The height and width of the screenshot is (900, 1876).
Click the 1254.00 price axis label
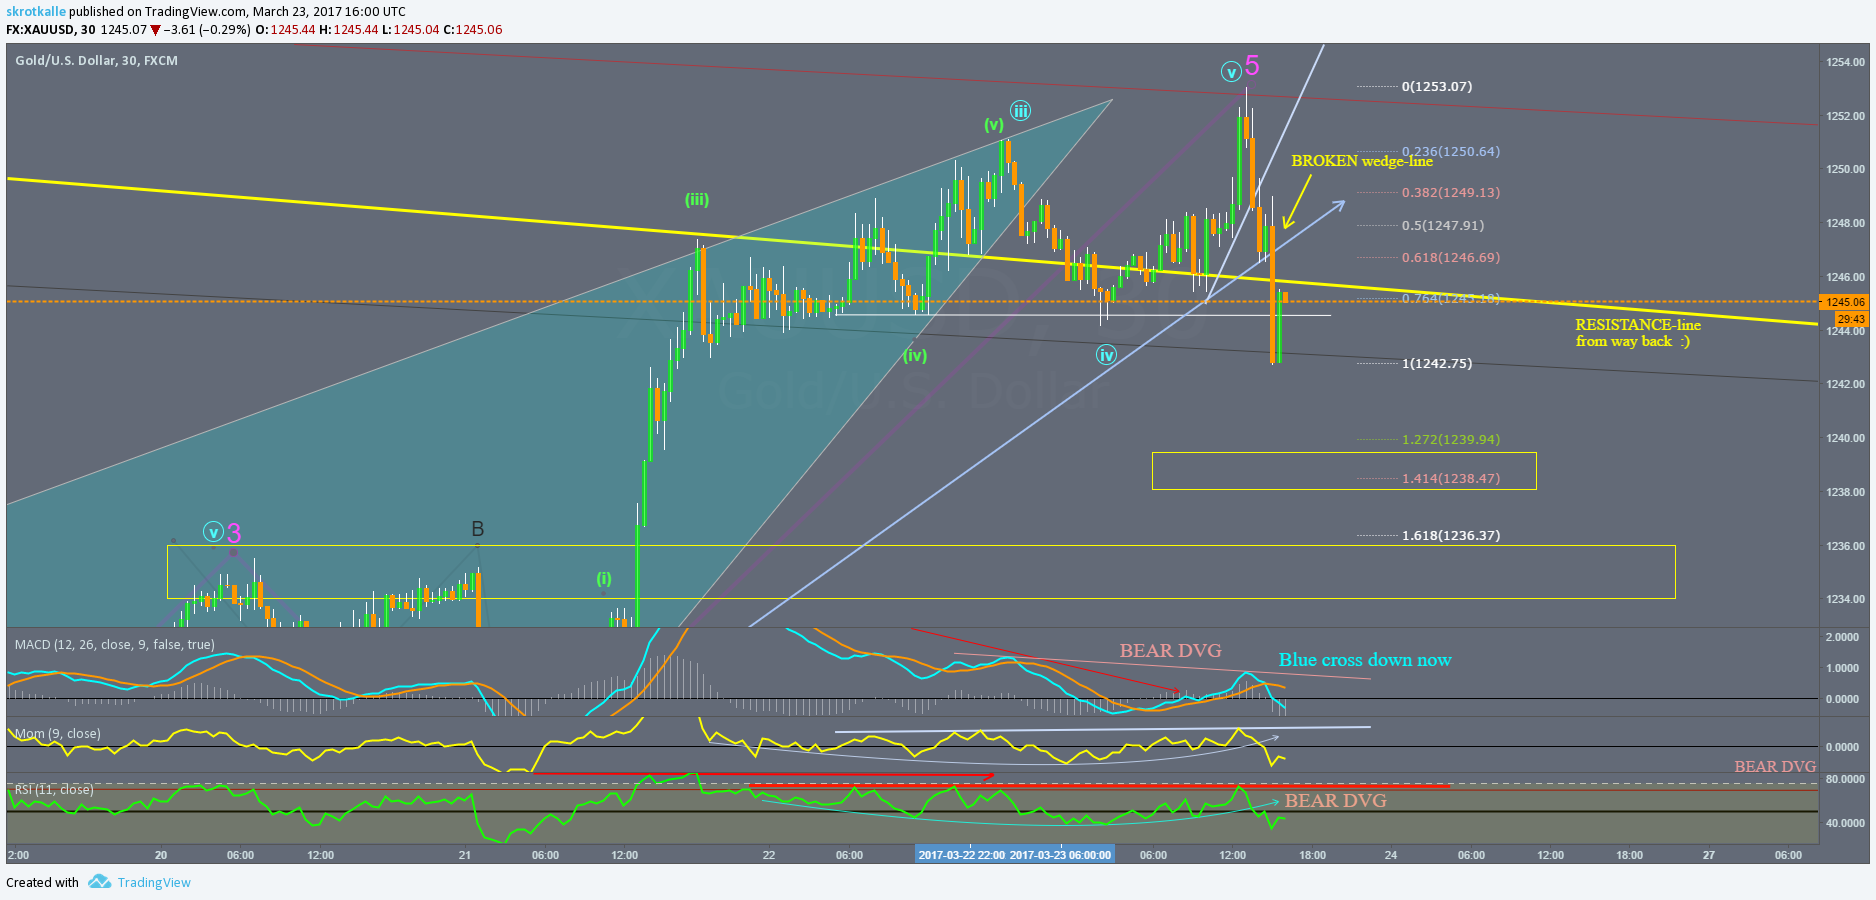1846,62
